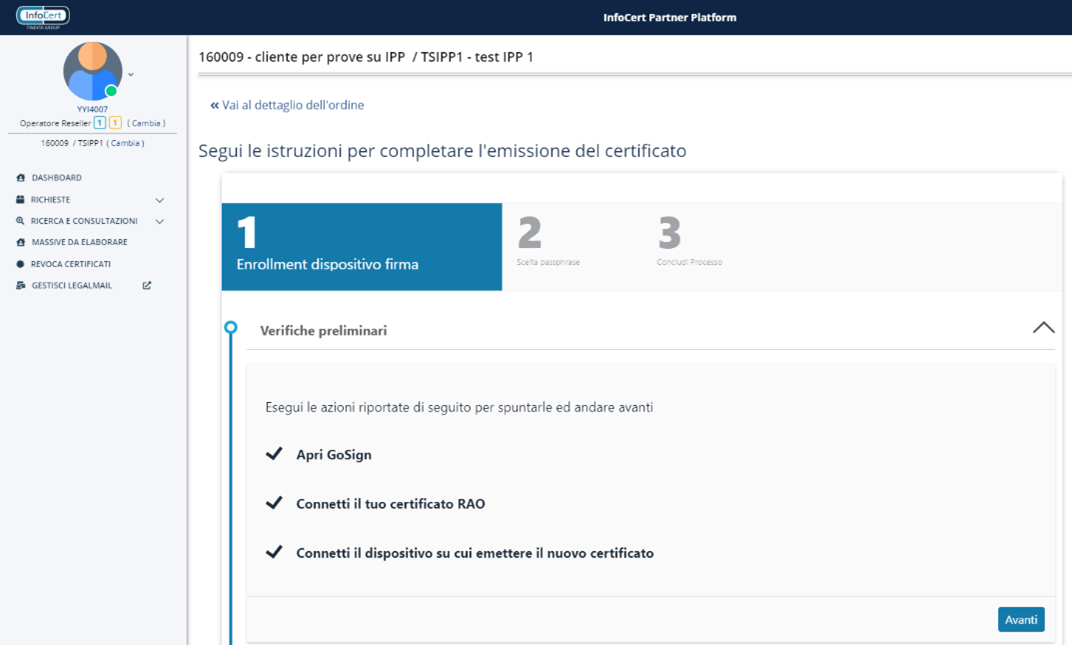Open the RICHIESTE menu item
1072x645 pixels.
point(51,200)
